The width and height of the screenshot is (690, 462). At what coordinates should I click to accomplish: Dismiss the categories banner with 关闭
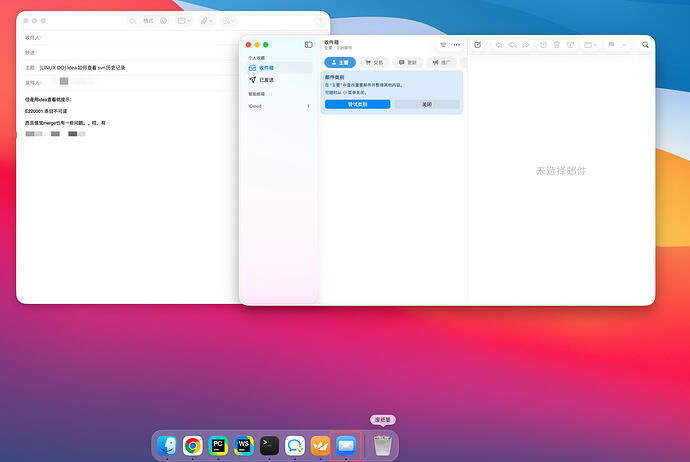point(427,104)
